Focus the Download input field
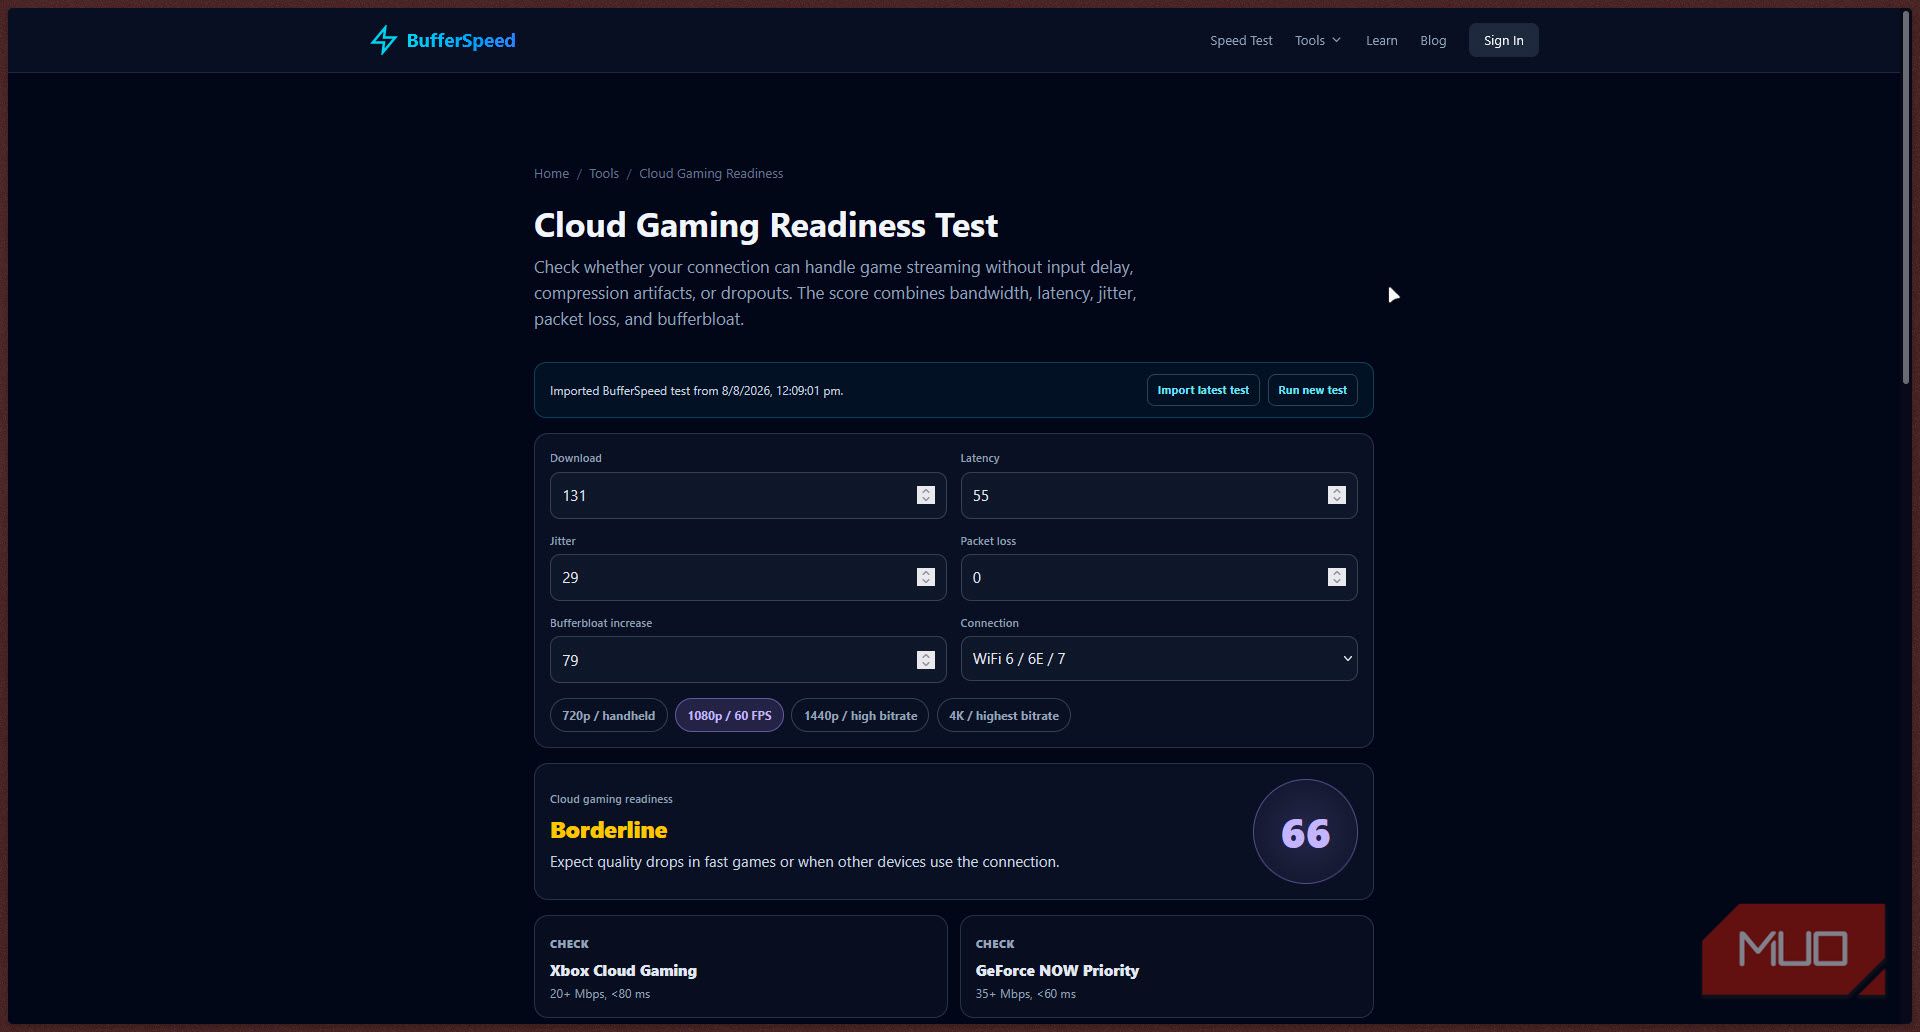 click(748, 495)
